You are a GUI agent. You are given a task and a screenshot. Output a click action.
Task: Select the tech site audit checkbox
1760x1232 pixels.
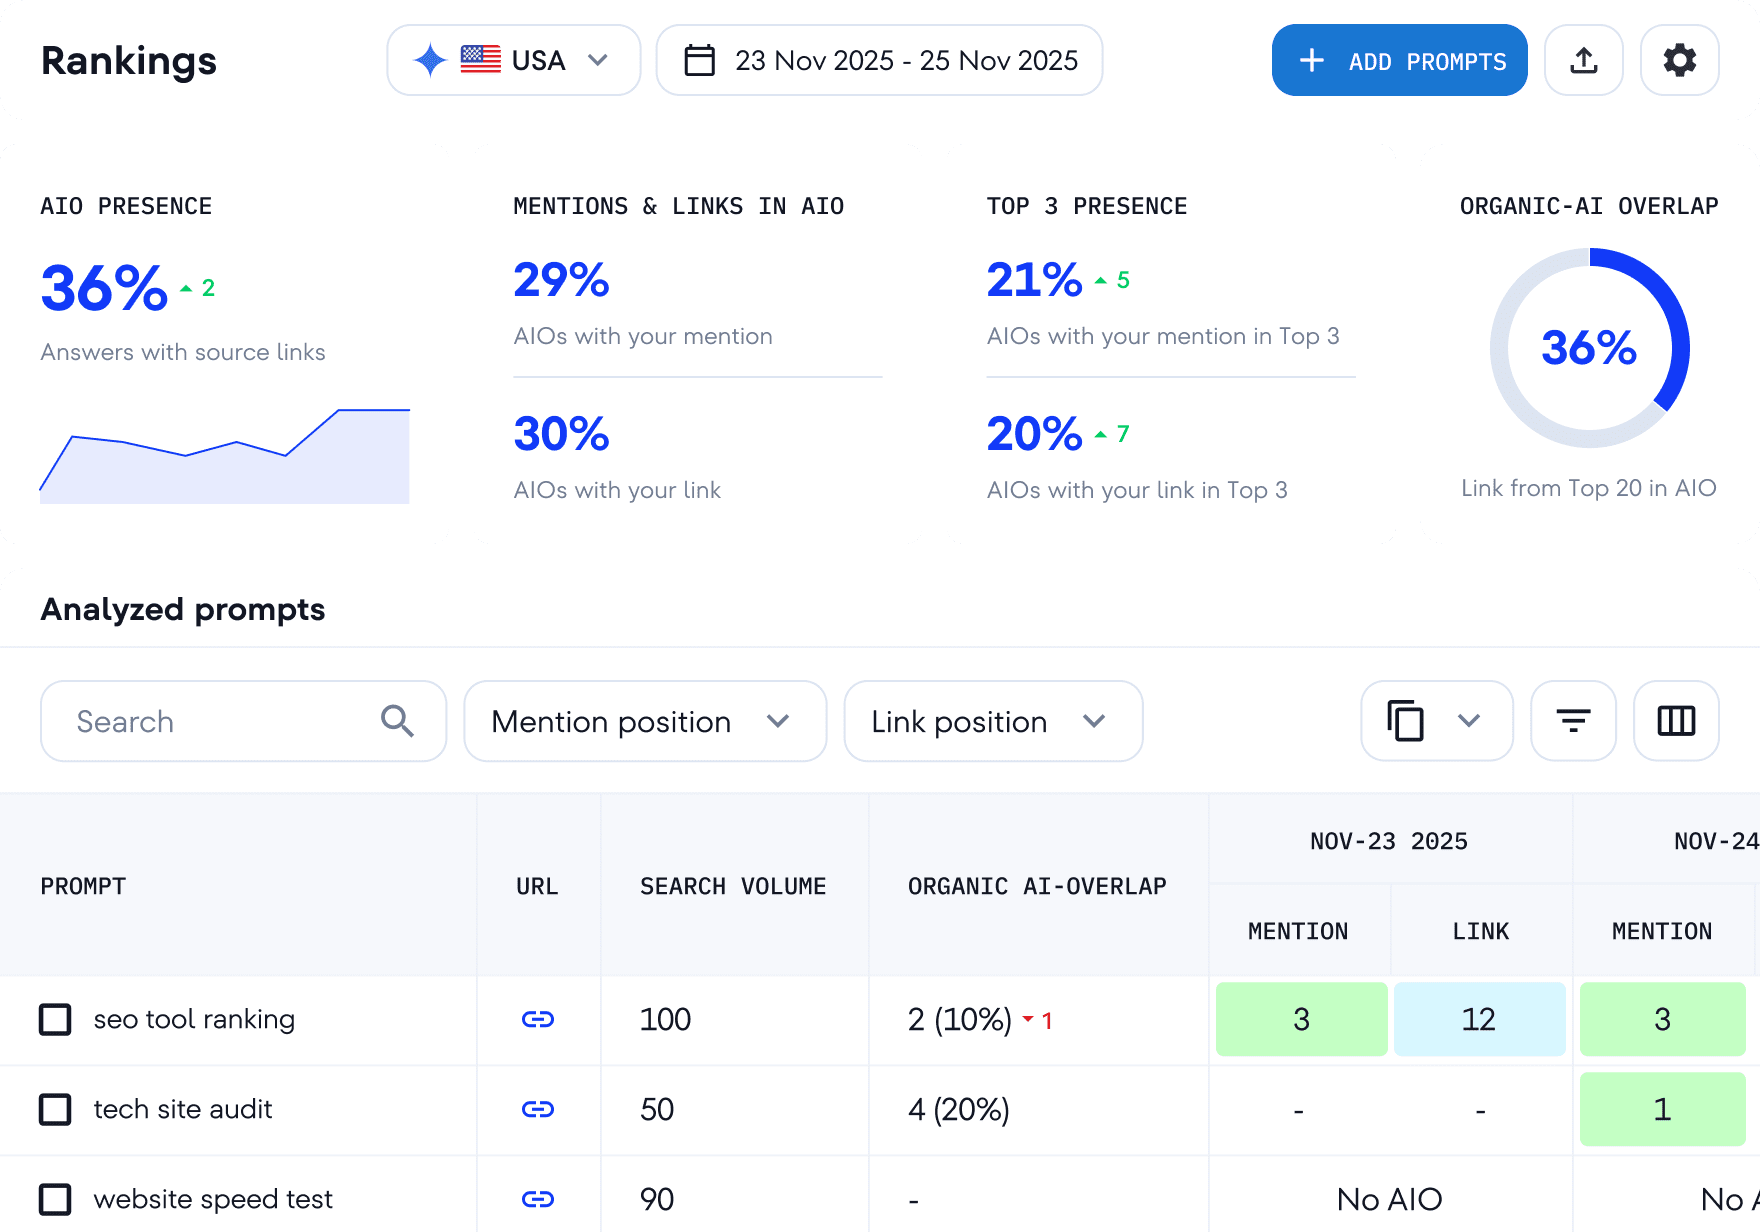tap(55, 1109)
